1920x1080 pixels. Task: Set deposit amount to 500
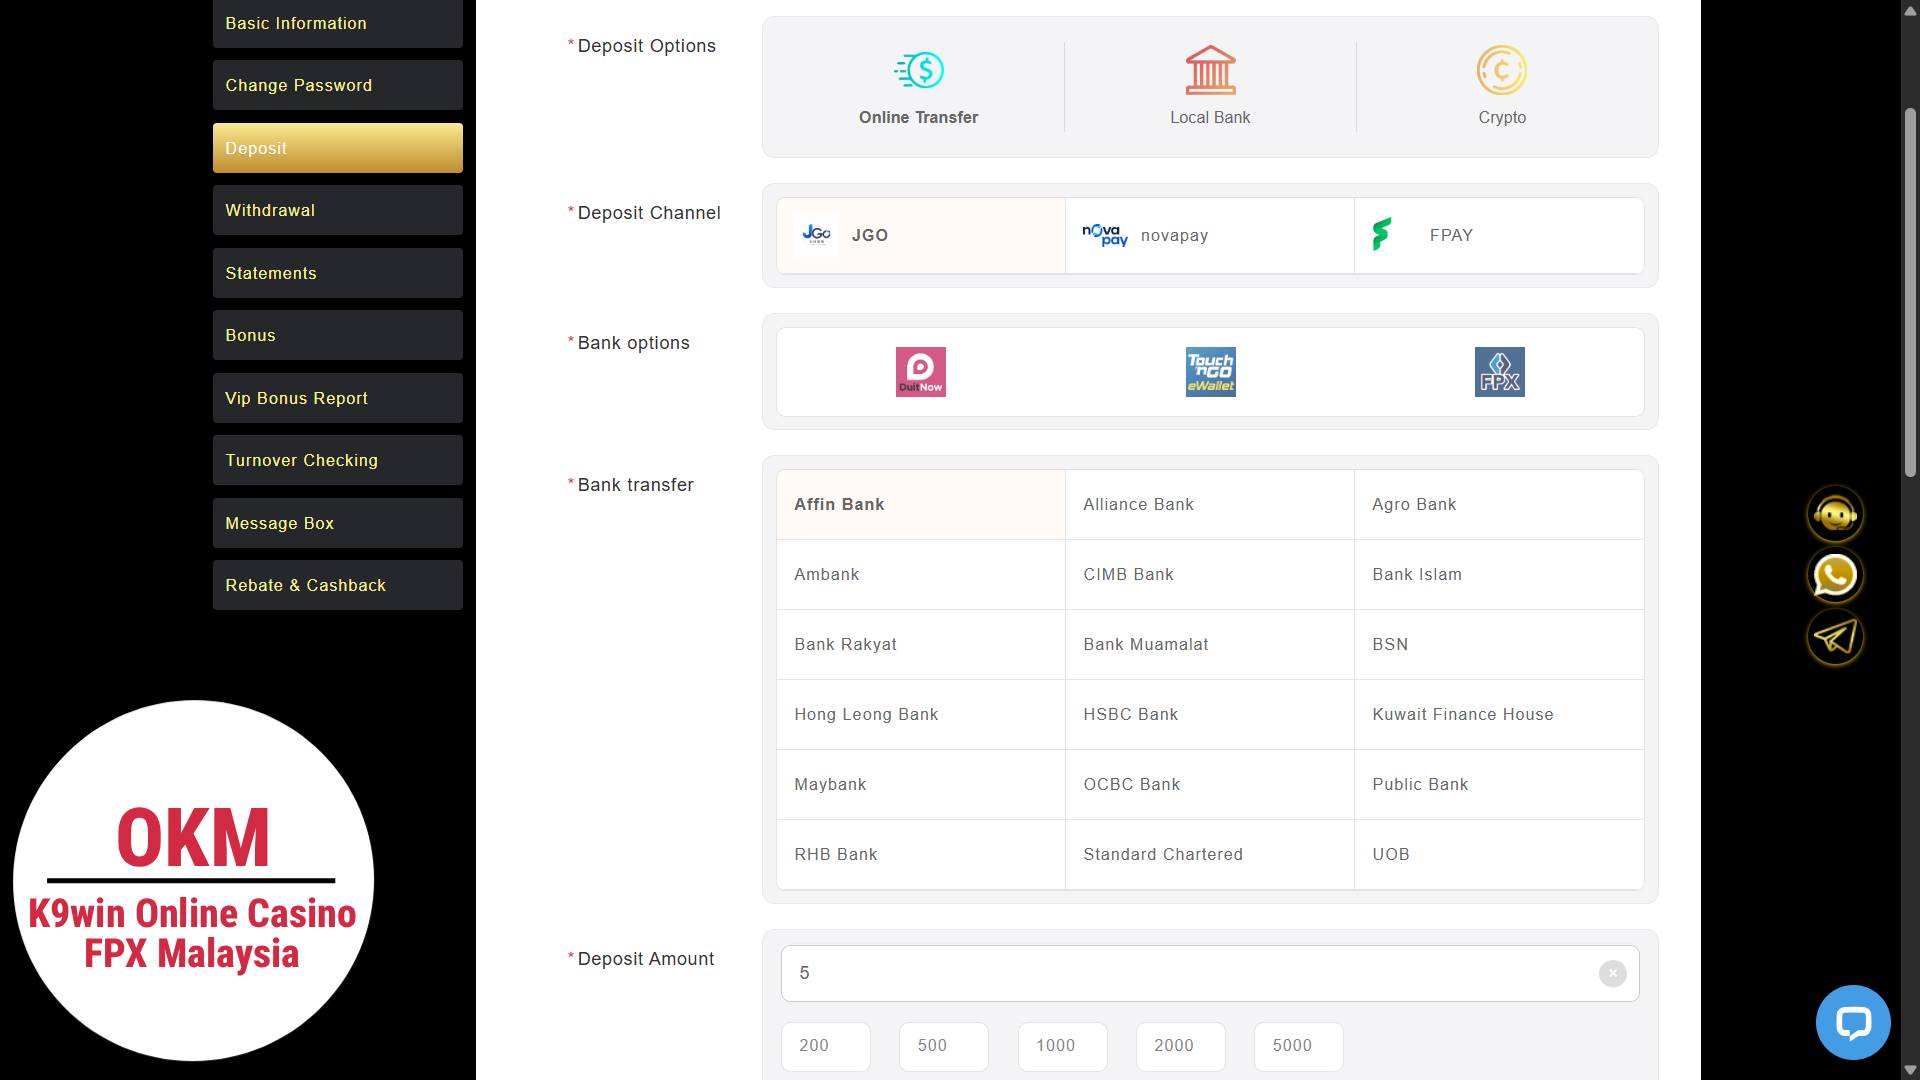click(x=944, y=1046)
